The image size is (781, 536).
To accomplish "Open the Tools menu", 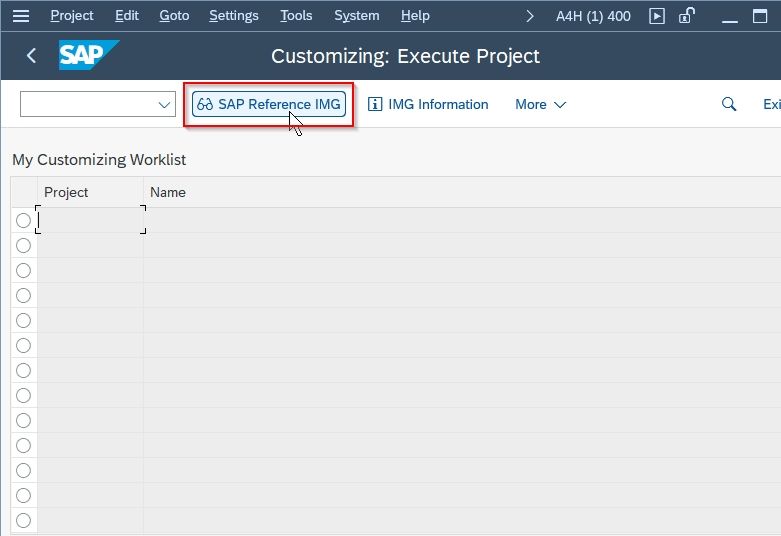I will pos(296,16).
